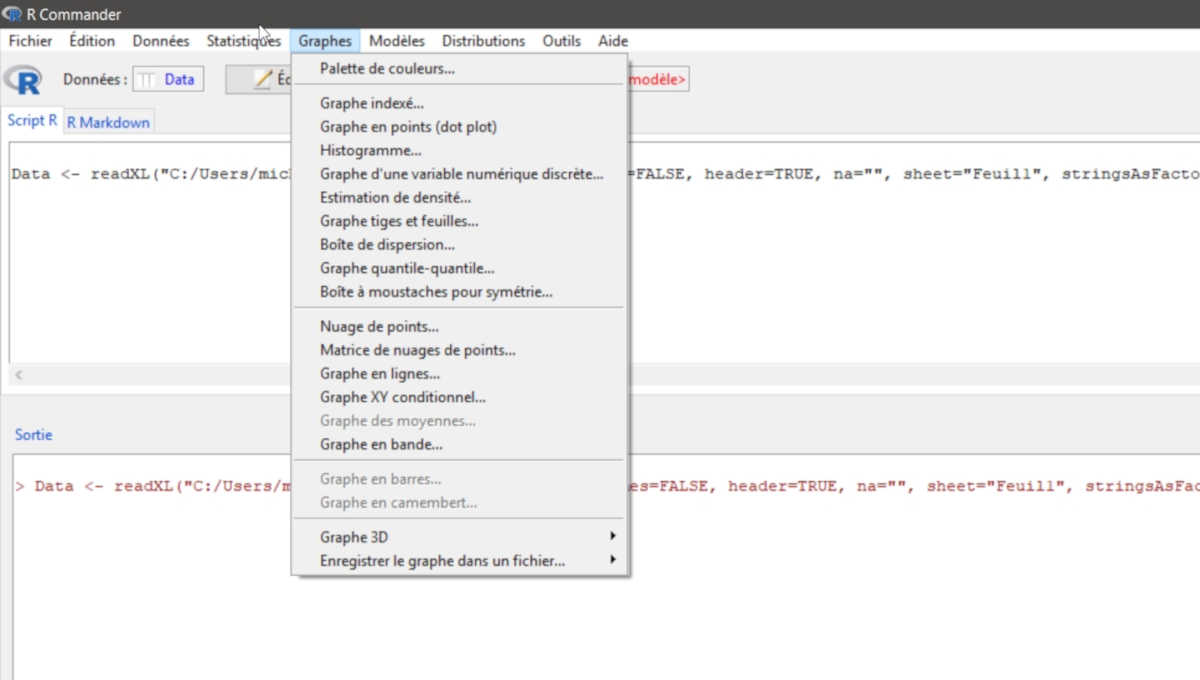Click the R logo icon in toolbar
1200x680 pixels.
(x=22, y=79)
